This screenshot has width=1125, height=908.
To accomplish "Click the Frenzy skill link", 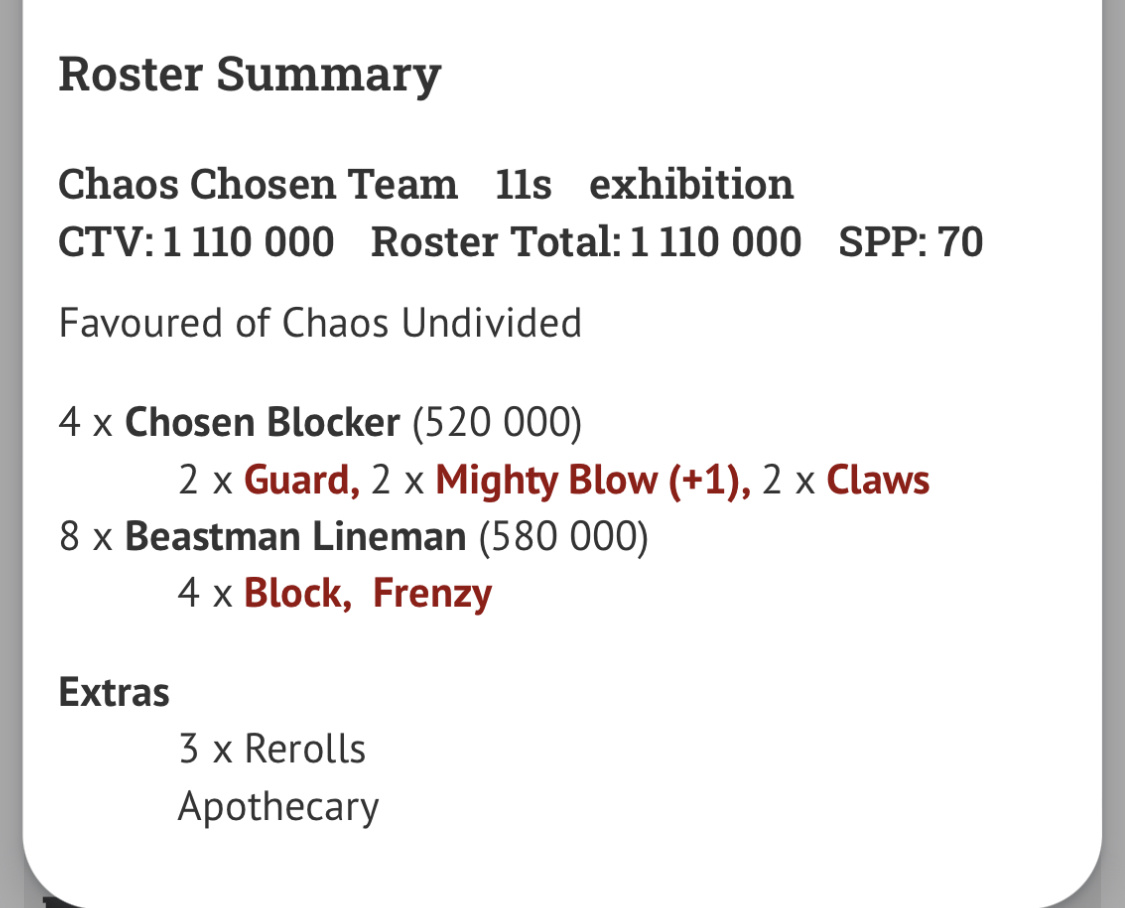I will (x=432, y=594).
